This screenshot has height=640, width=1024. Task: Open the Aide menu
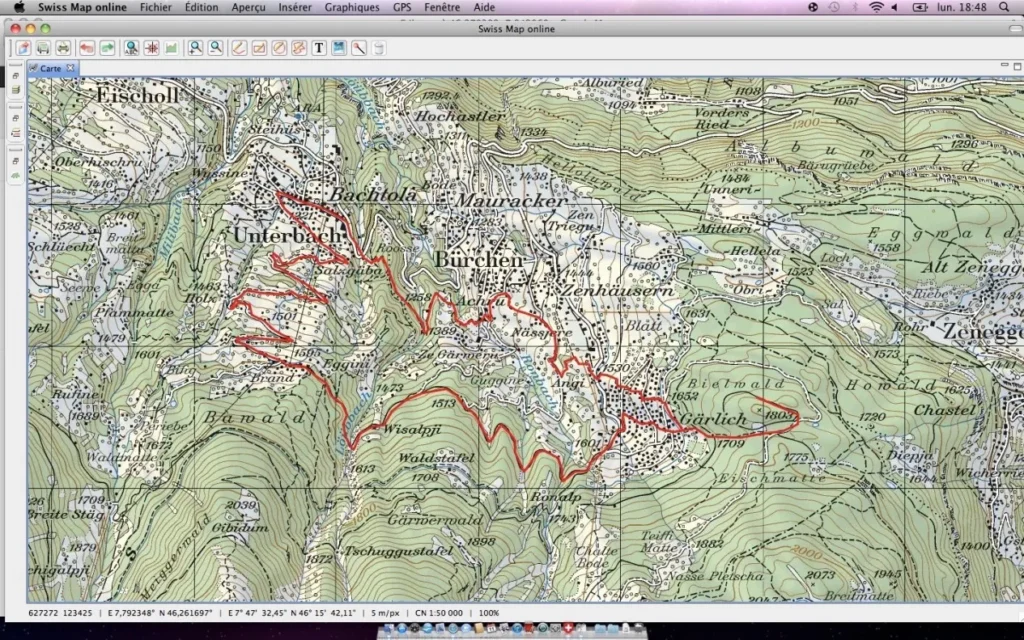tap(484, 7)
